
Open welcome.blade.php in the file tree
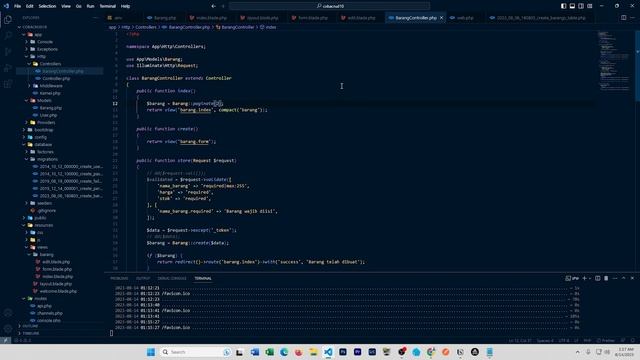[58, 291]
